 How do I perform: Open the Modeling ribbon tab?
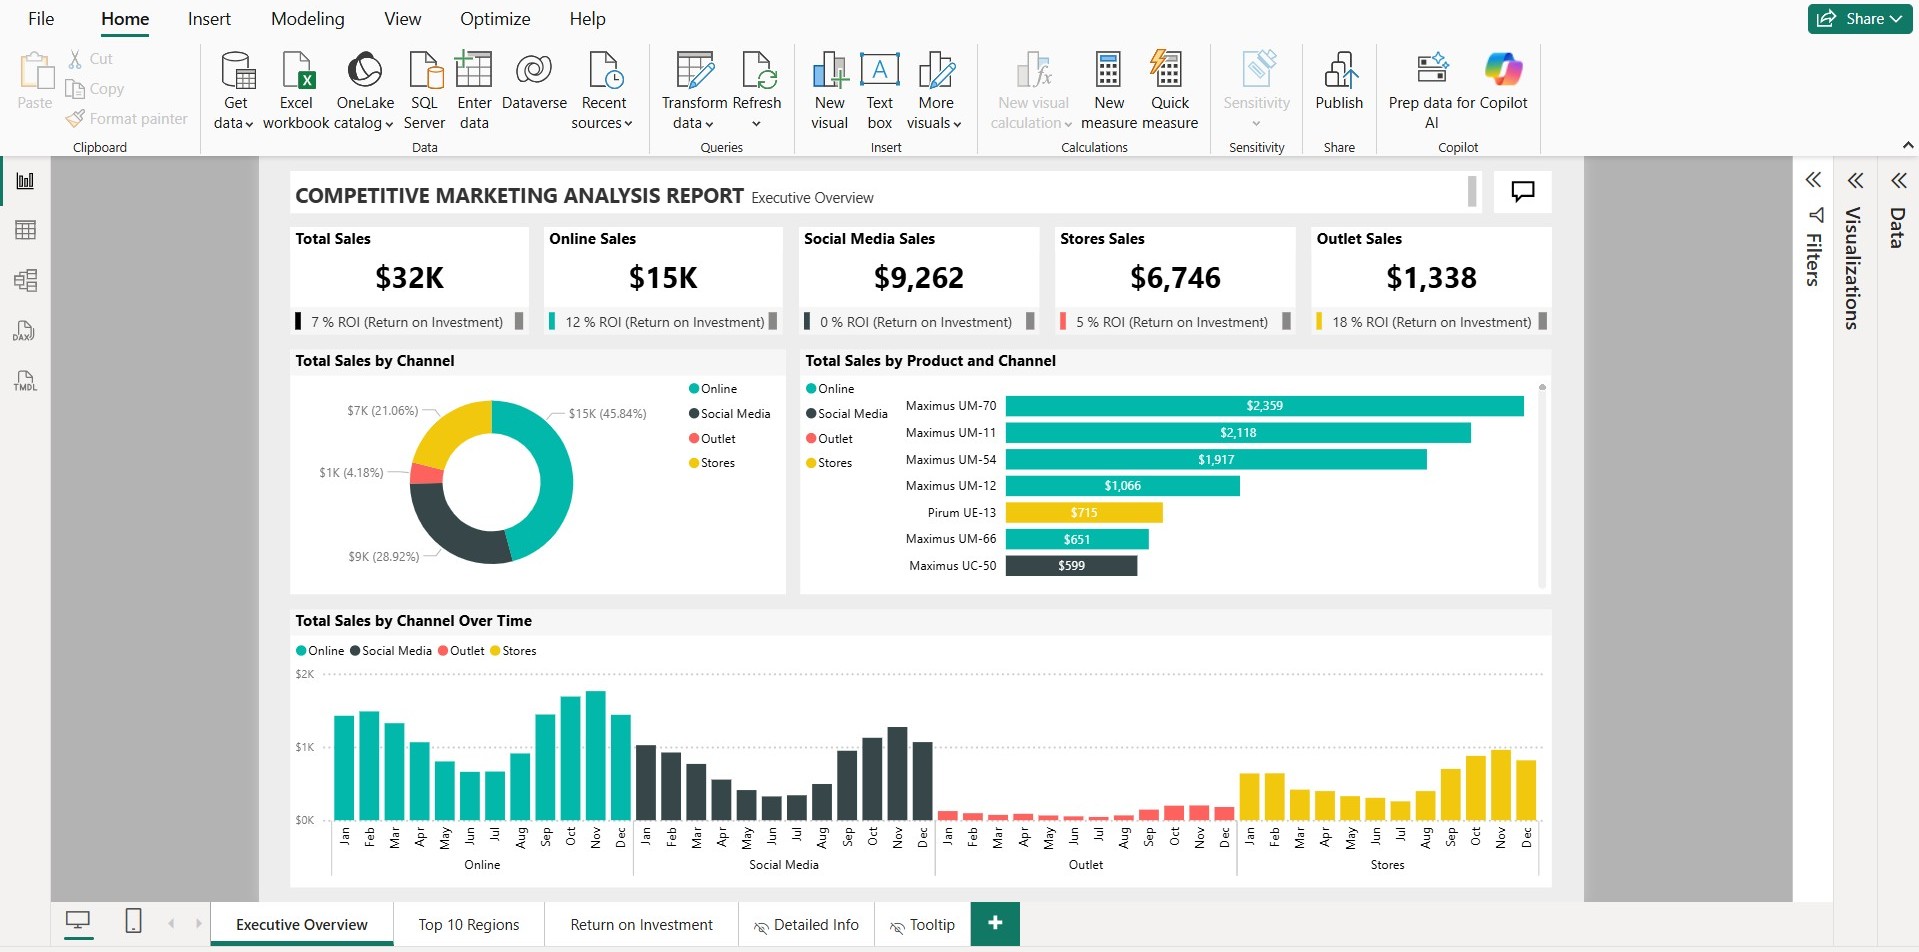point(307,19)
